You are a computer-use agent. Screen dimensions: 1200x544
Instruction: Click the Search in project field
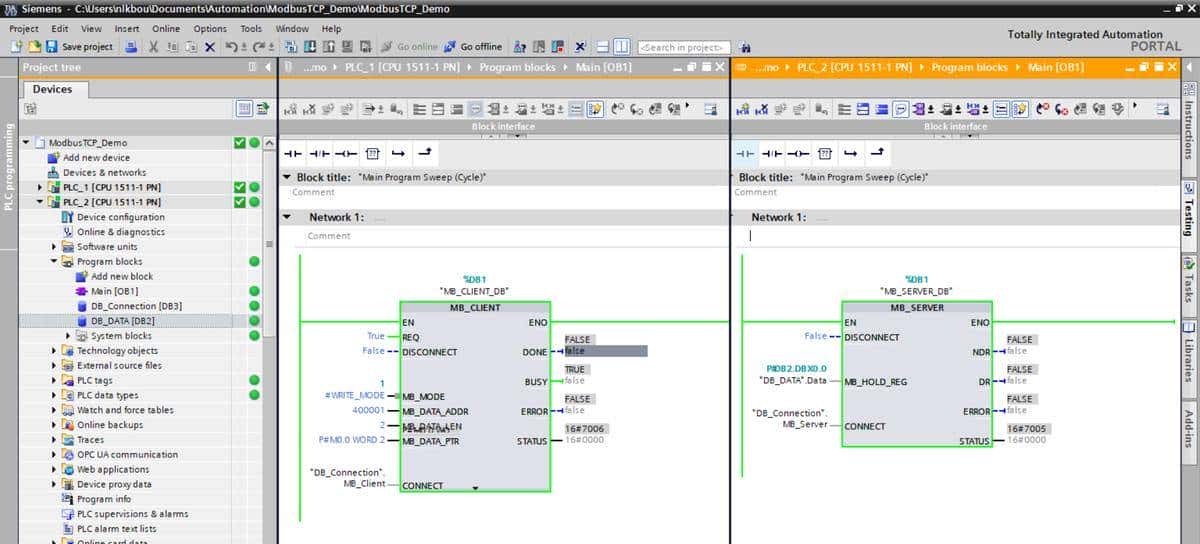pyautogui.click(x=684, y=47)
